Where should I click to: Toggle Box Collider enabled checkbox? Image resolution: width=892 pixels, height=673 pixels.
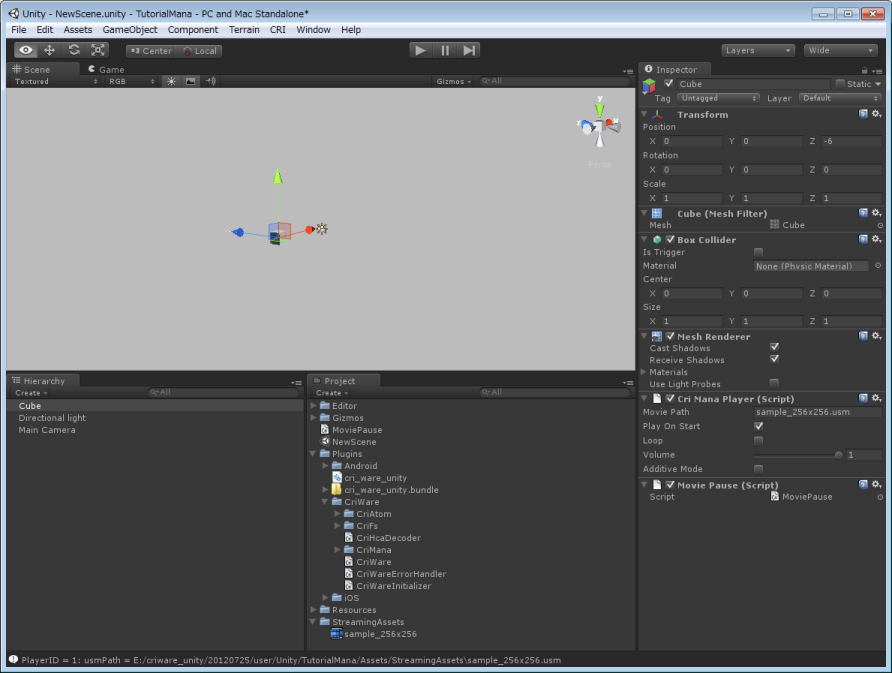(670, 240)
